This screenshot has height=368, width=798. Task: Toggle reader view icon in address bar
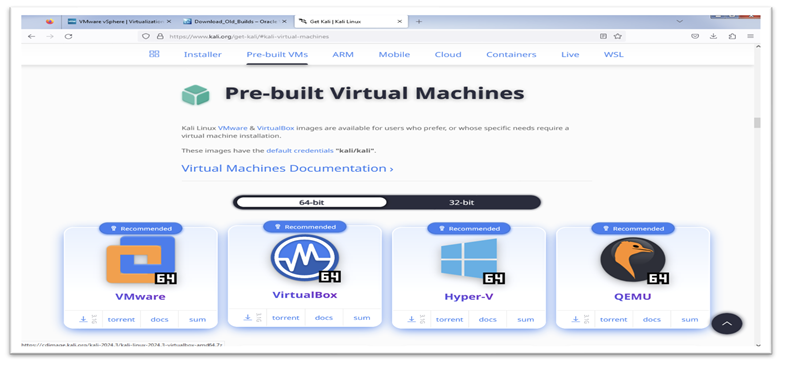click(x=603, y=36)
